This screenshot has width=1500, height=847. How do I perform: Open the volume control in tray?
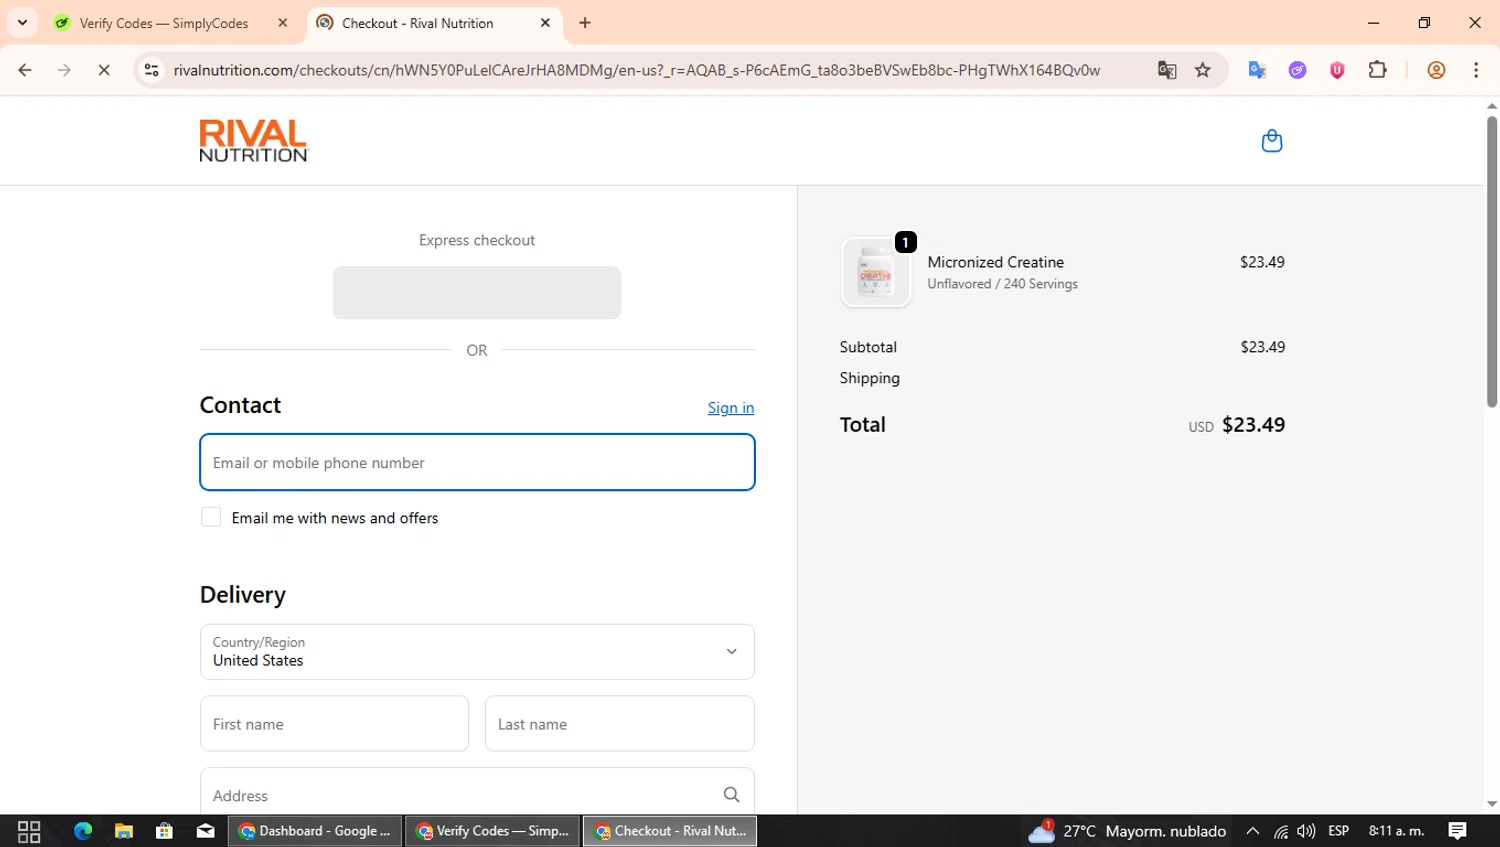tap(1306, 831)
